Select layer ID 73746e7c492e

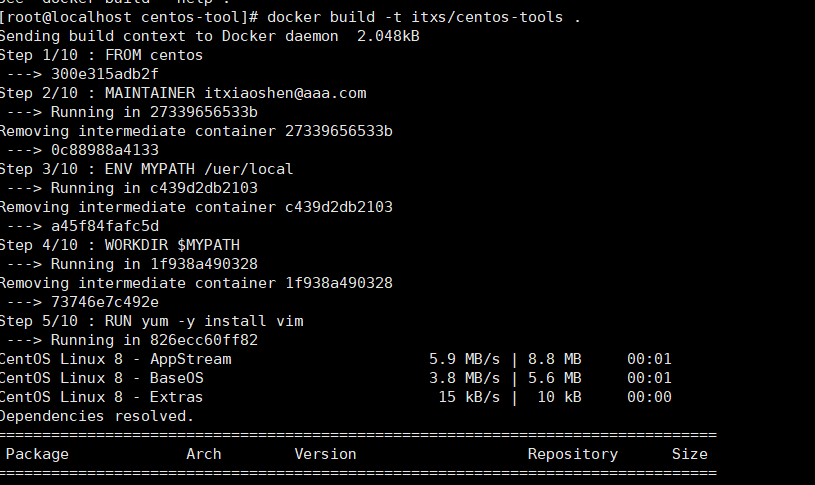click(104, 302)
